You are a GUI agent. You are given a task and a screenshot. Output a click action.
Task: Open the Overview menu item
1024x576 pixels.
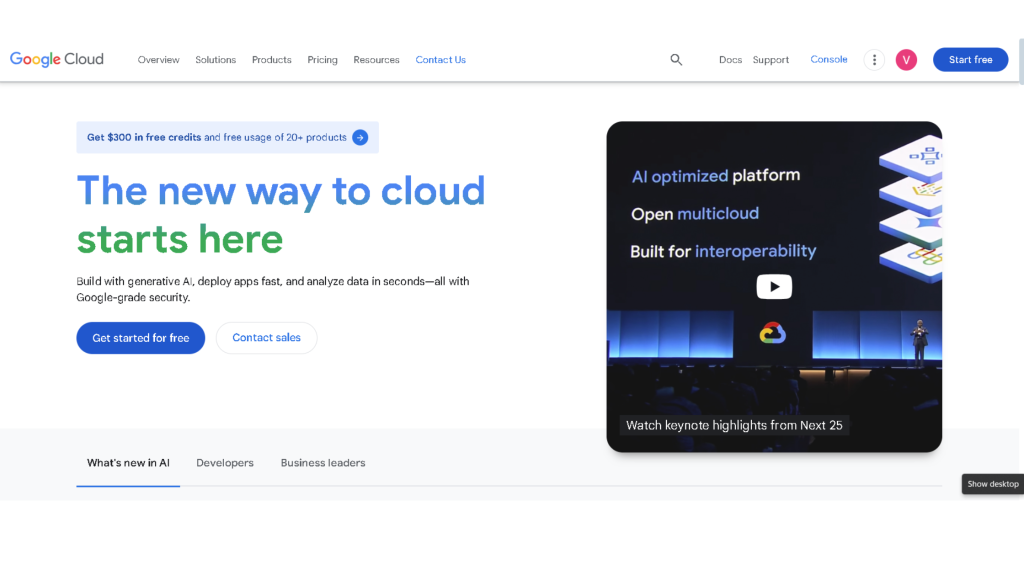click(158, 60)
